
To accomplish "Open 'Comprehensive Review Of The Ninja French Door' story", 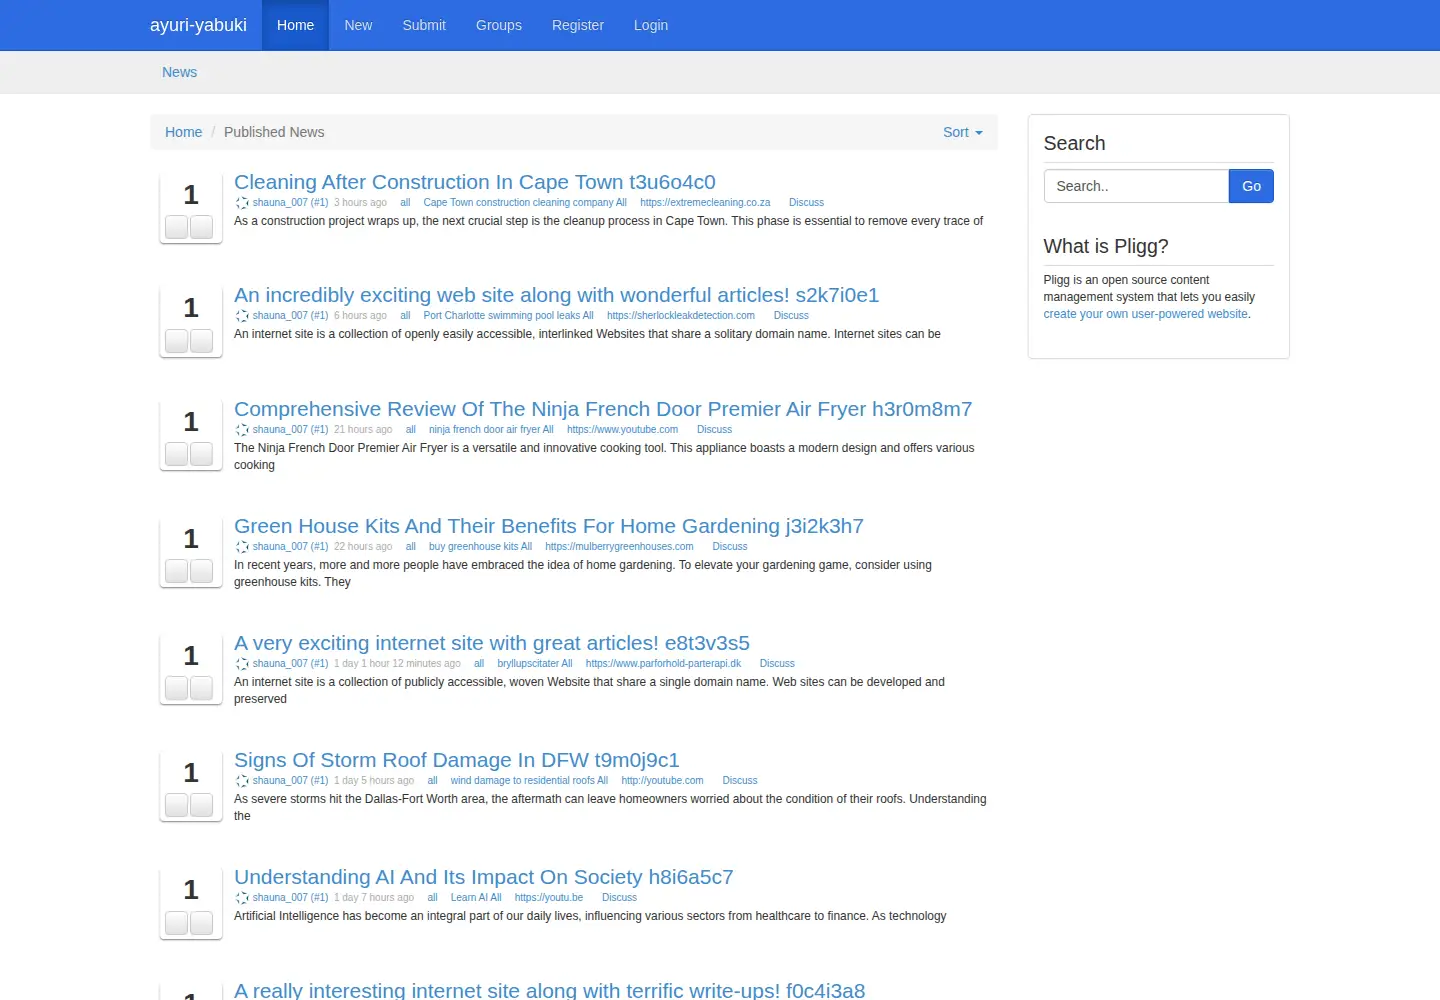I will [603, 409].
